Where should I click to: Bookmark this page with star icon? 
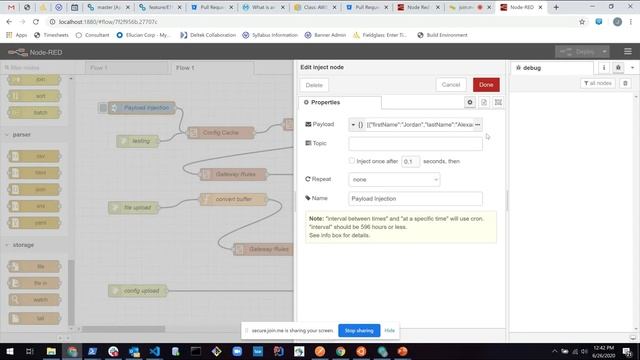582,22
